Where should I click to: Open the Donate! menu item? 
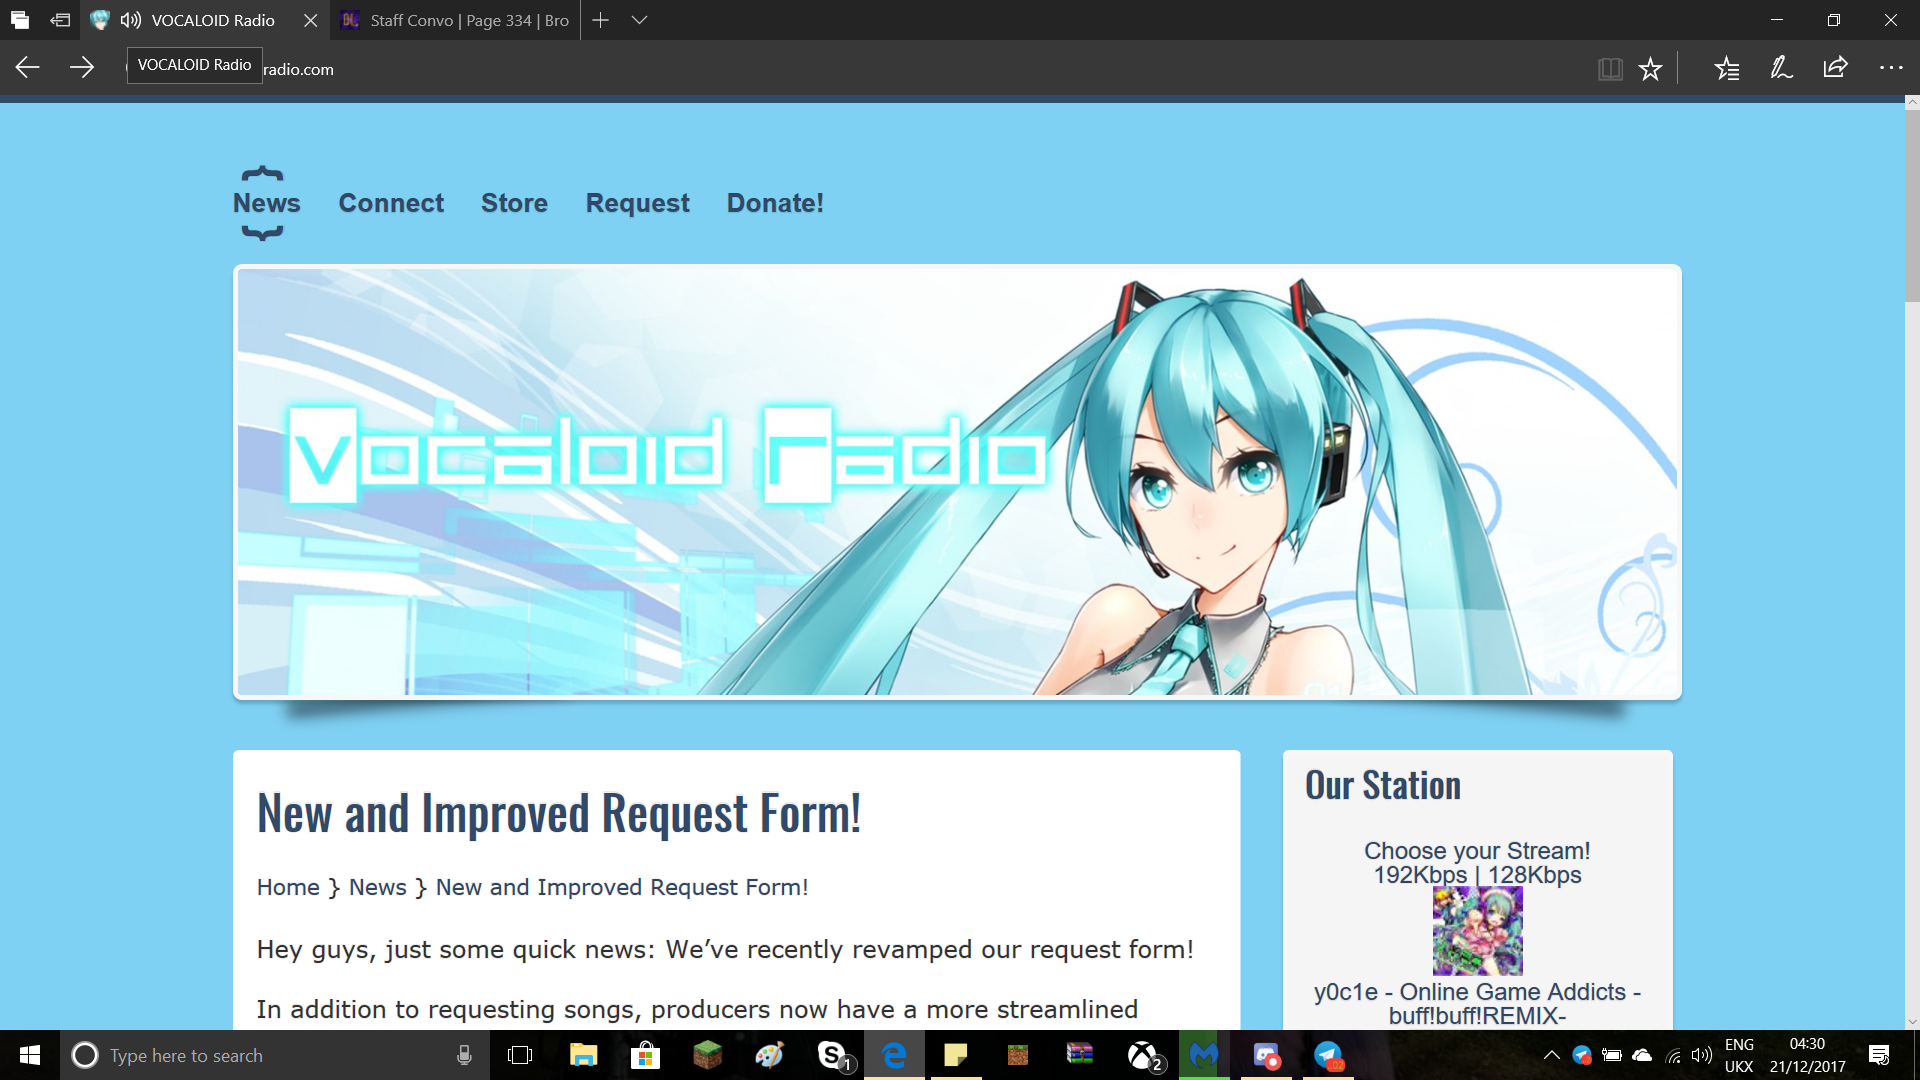tap(775, 203)
